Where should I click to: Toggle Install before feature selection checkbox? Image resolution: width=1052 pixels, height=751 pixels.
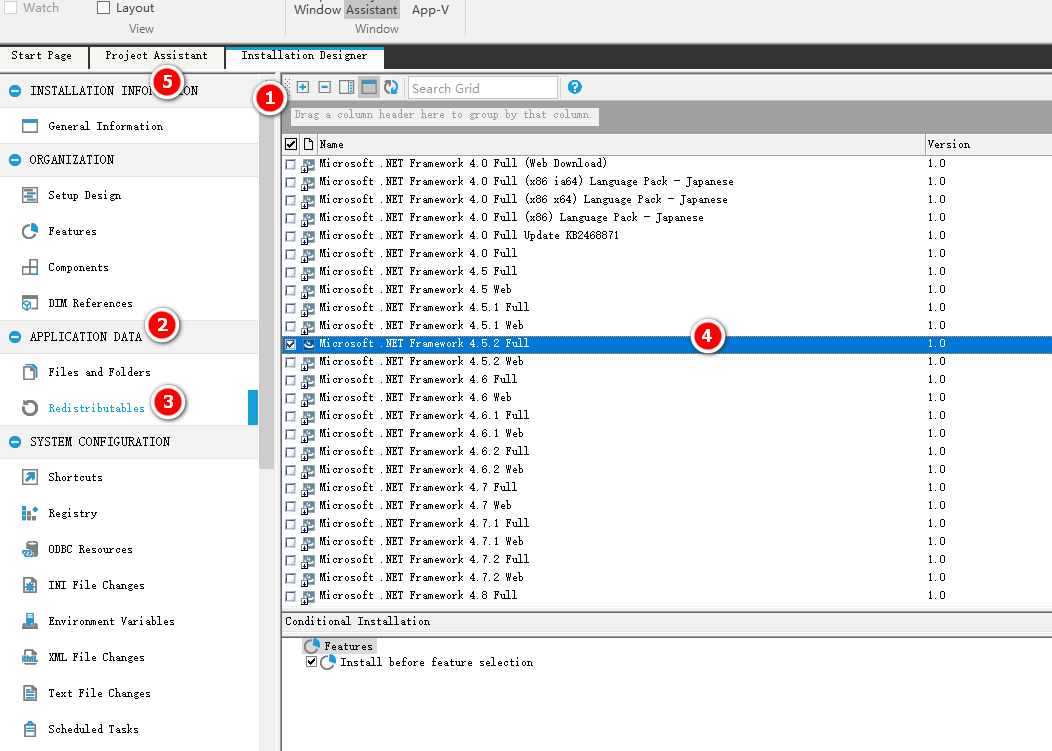[x=311, y=662]
